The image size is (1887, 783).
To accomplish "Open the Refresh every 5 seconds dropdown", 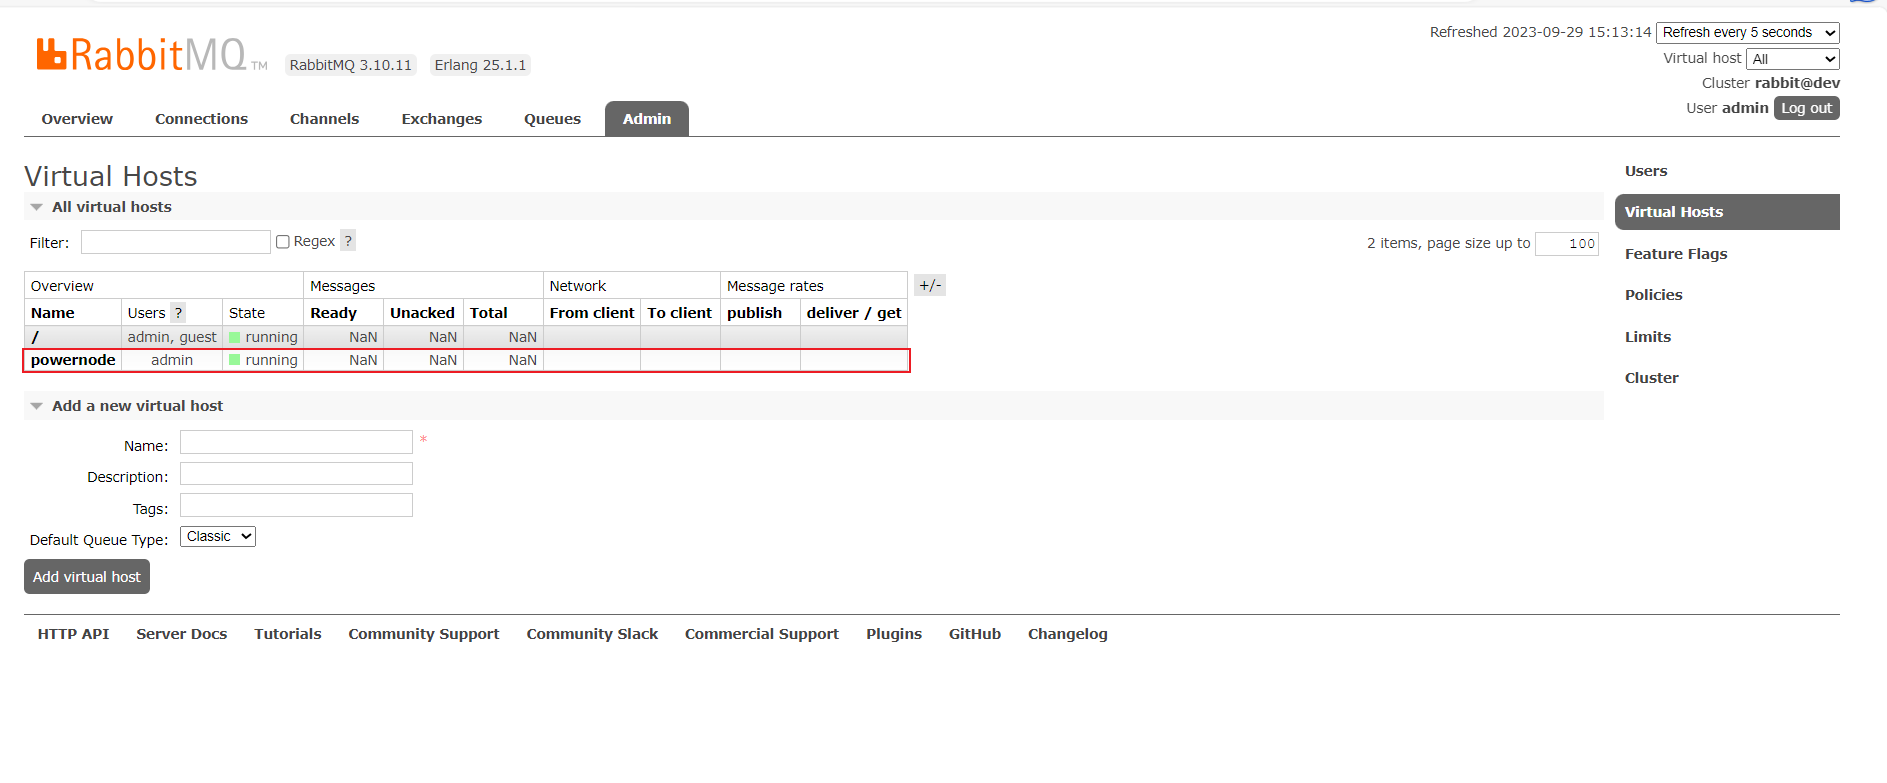I will click(x=1748, y=33).
